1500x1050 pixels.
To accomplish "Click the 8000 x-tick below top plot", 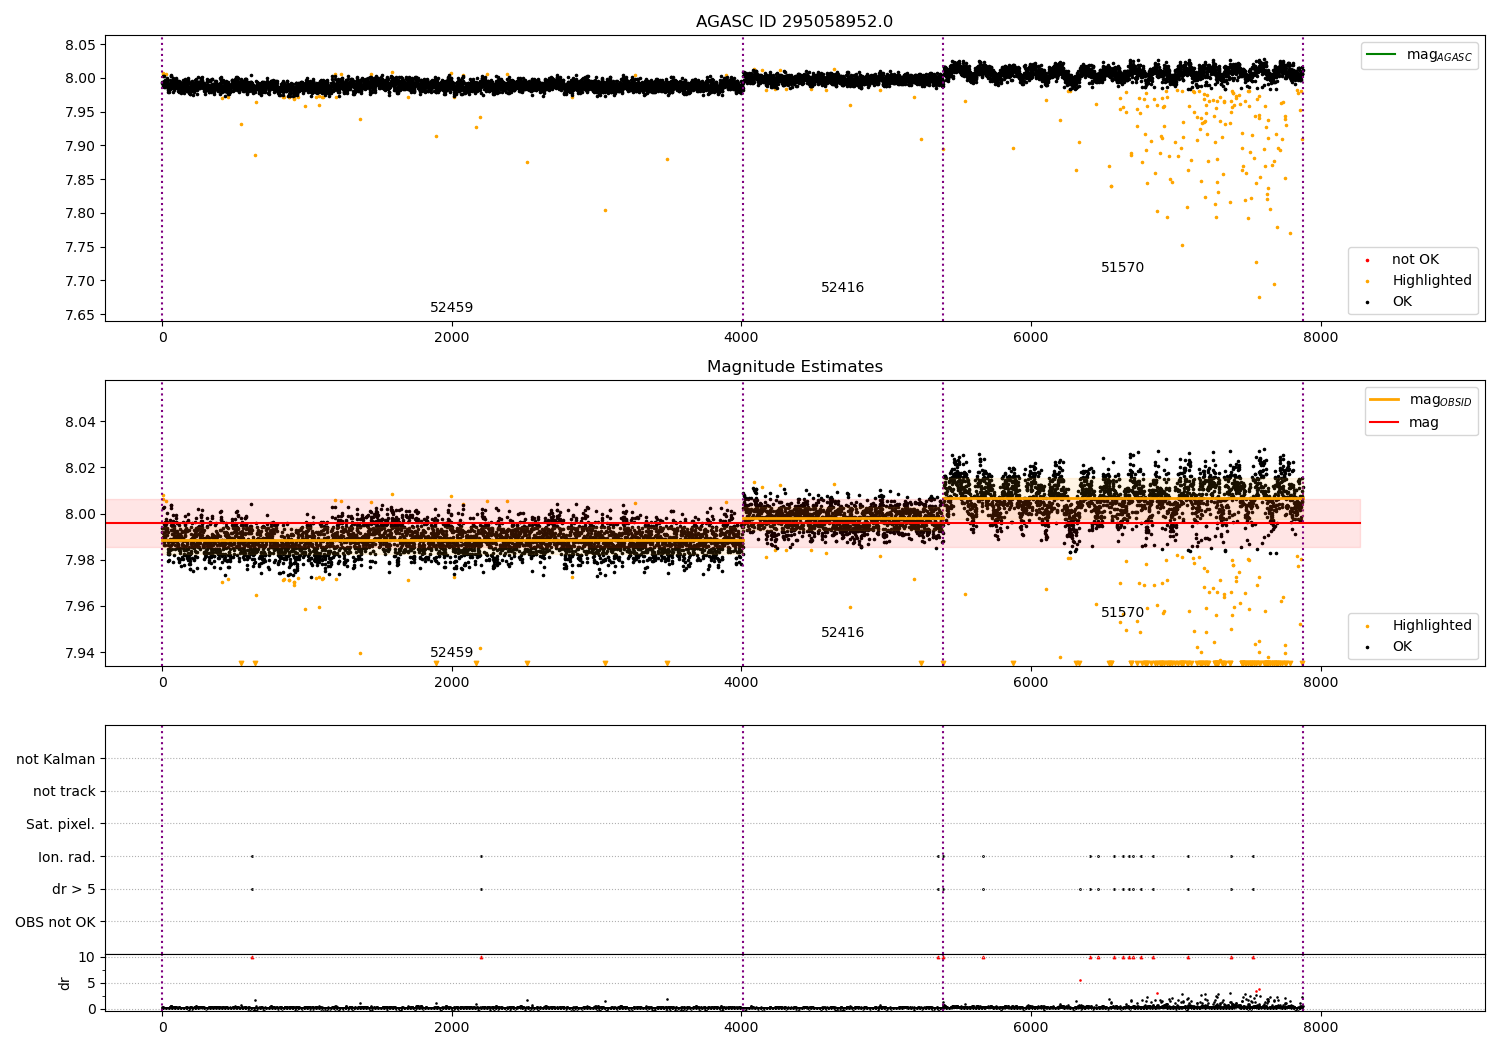I will pyautogui.click(x=1320, y=338).
